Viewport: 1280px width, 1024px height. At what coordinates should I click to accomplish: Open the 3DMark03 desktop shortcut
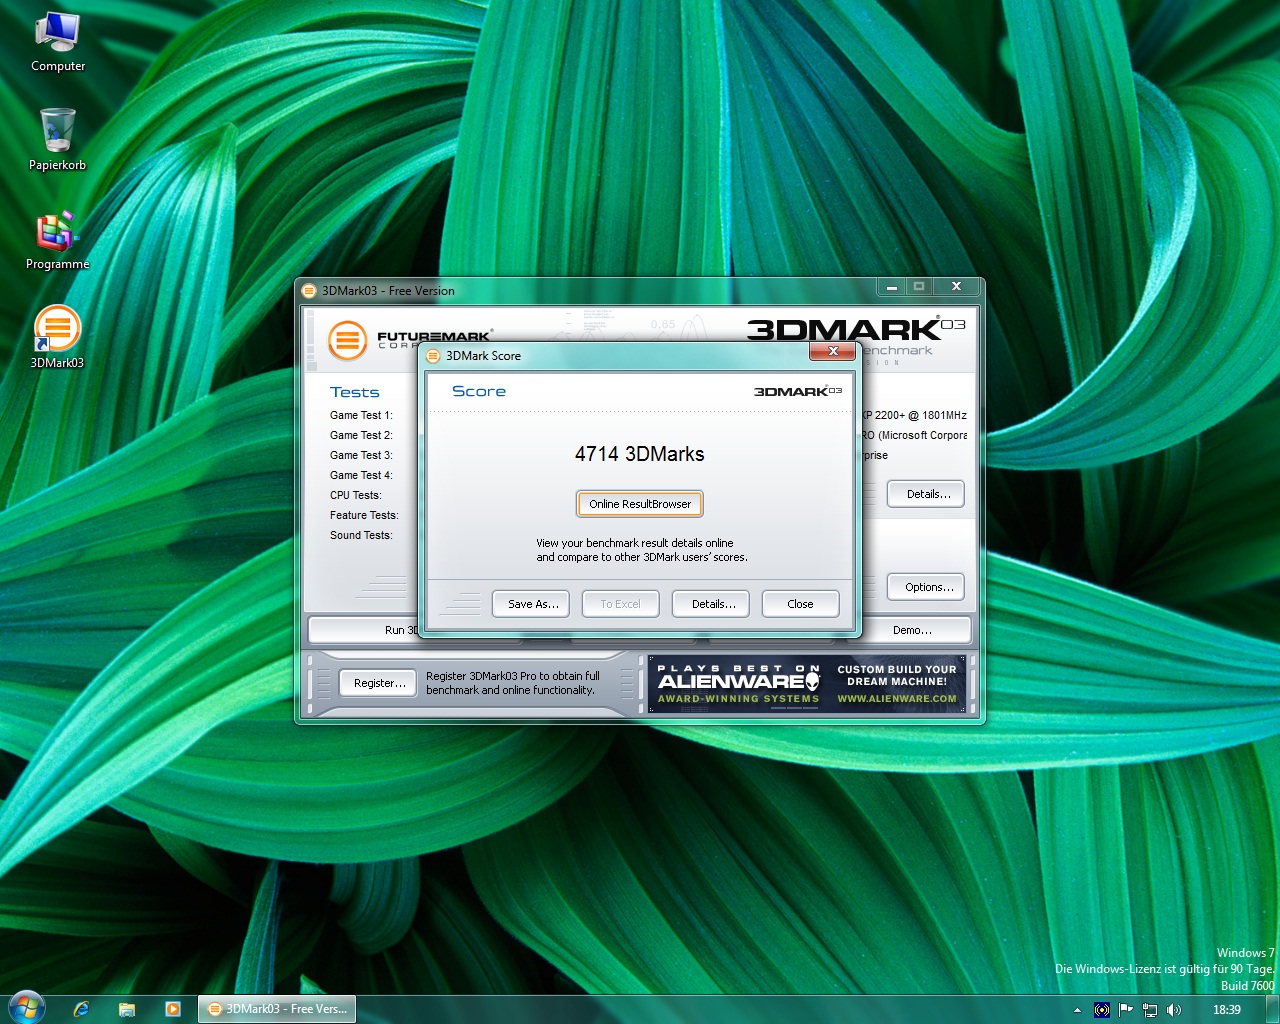[x=57, y=330]
